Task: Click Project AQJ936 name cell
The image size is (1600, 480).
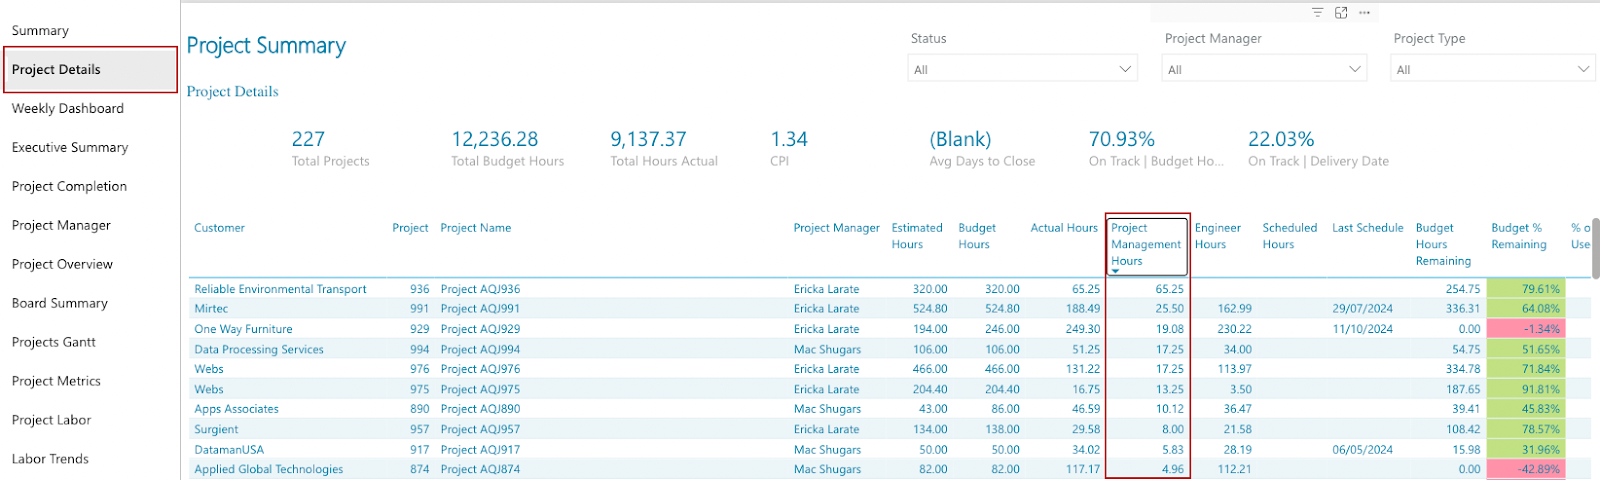Action: click(x=480, y=289)
